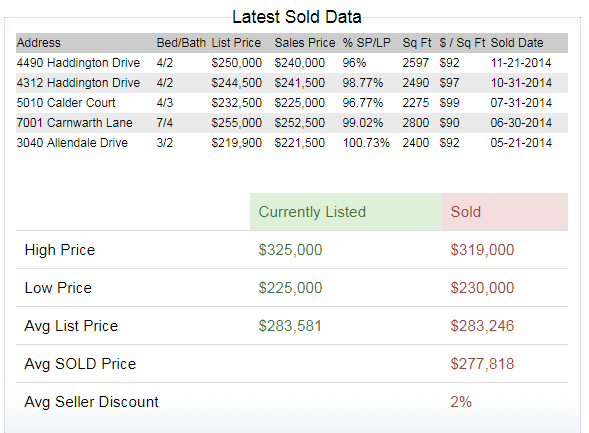Click the $230,000 sold low price
Screen dimensions: 589x433
(x=482, y=288)
